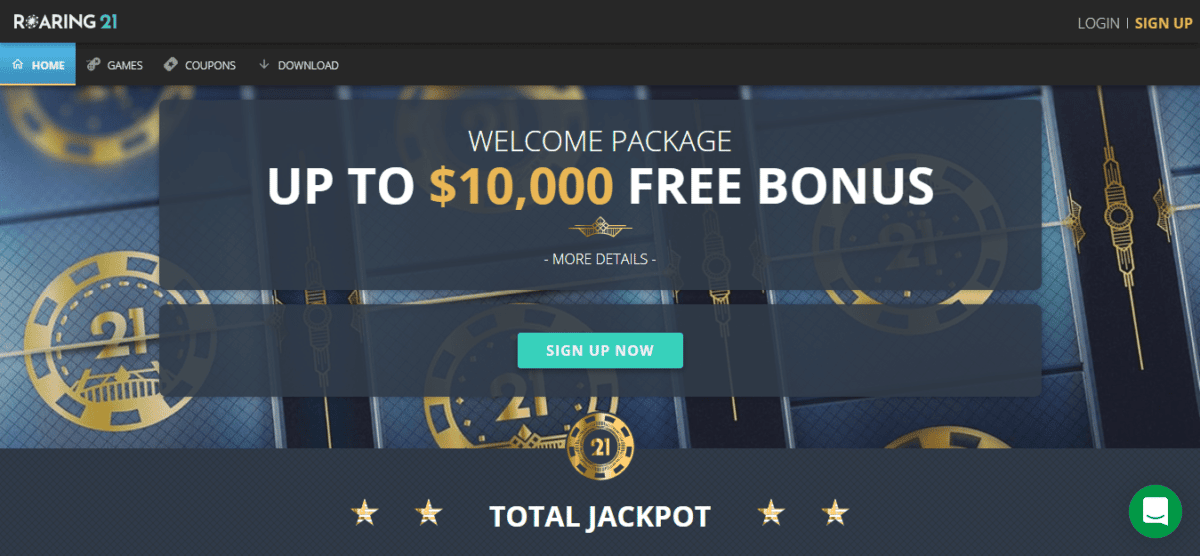Click the LOGIN link
Image resolution: width=1200 pixels, height=556 pixels.
coord(1098,23)
